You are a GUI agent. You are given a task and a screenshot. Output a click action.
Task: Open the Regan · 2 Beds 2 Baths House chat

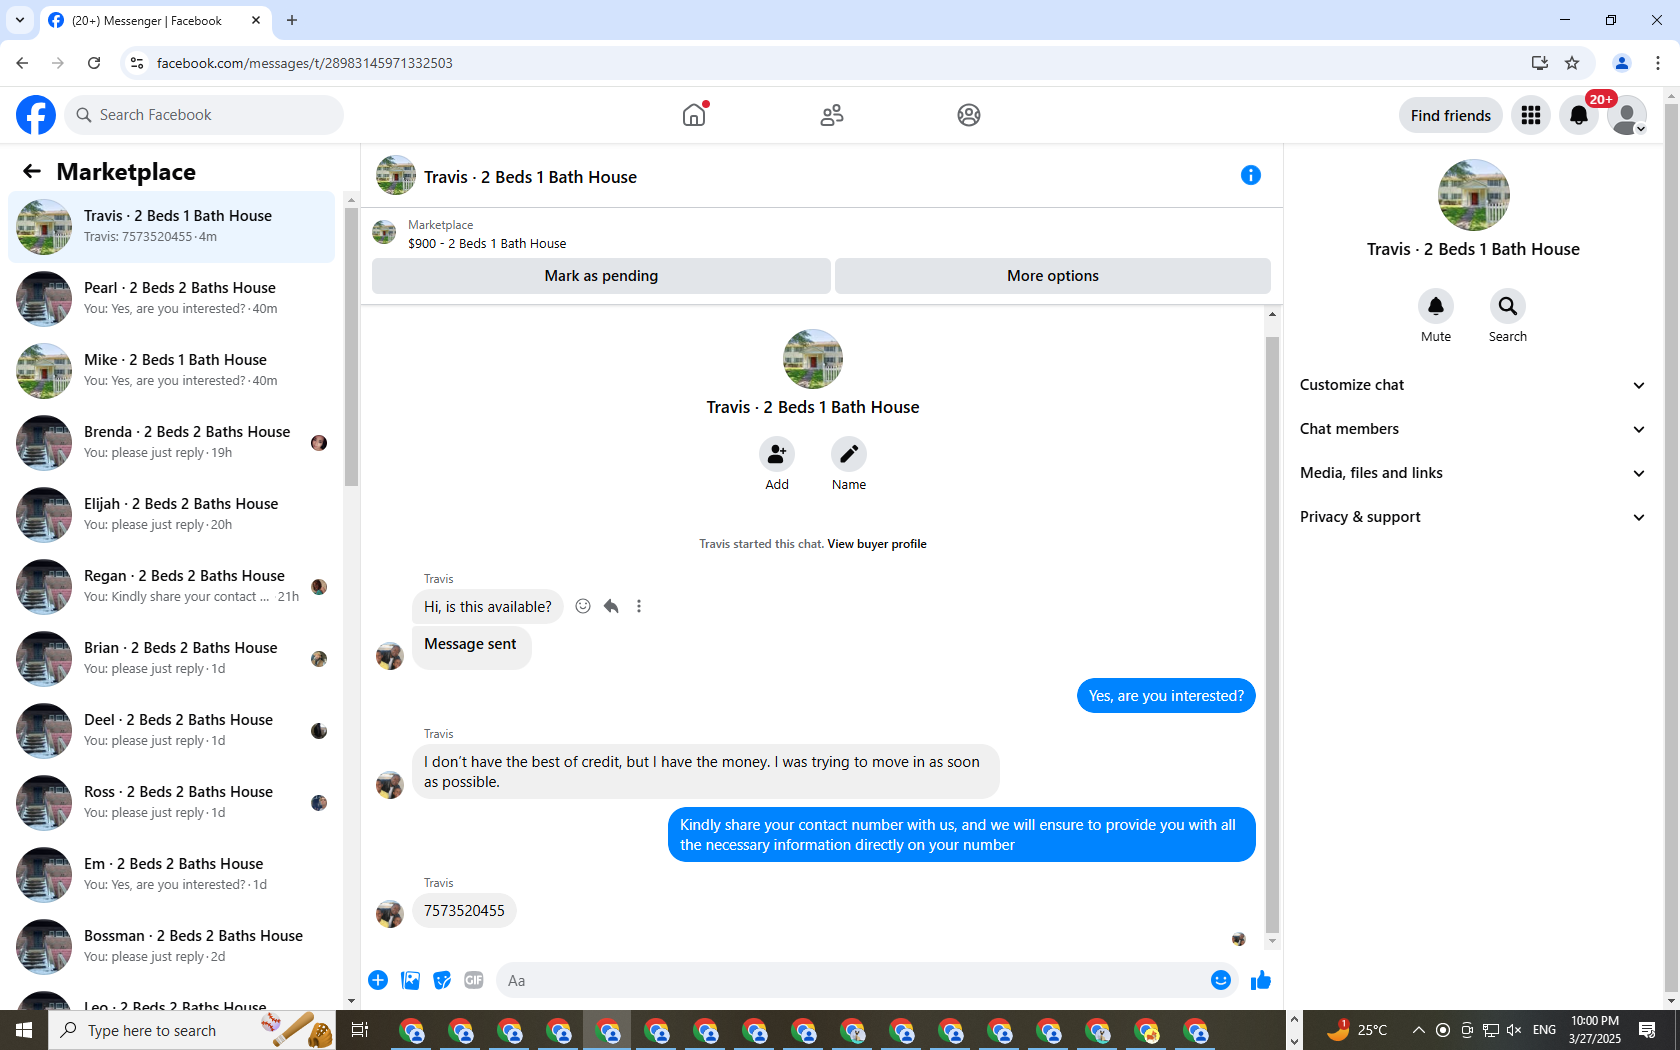[172, 586]
